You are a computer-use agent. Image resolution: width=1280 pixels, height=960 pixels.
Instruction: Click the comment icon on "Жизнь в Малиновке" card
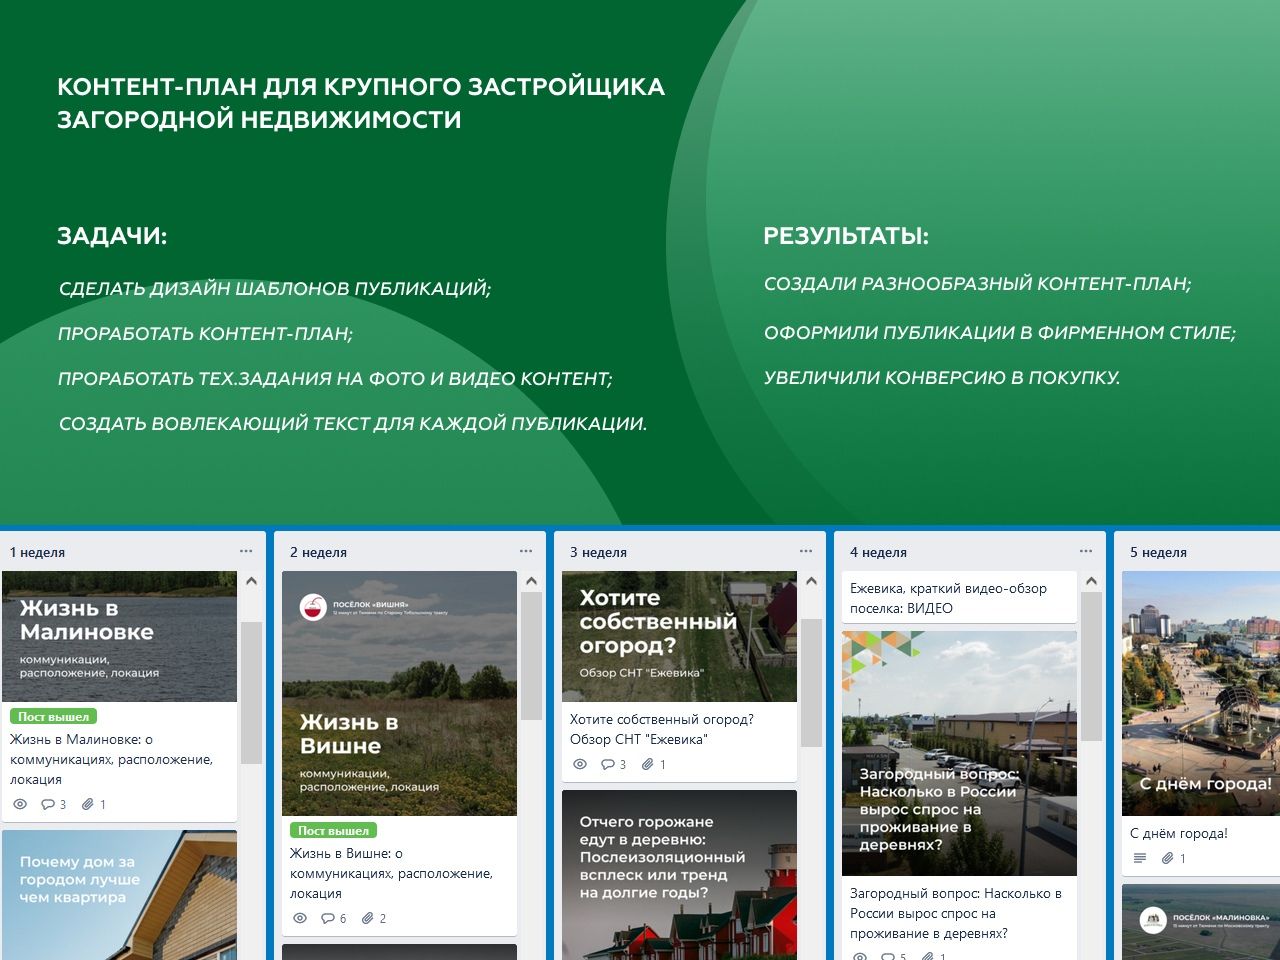click(x=48, y=803)
